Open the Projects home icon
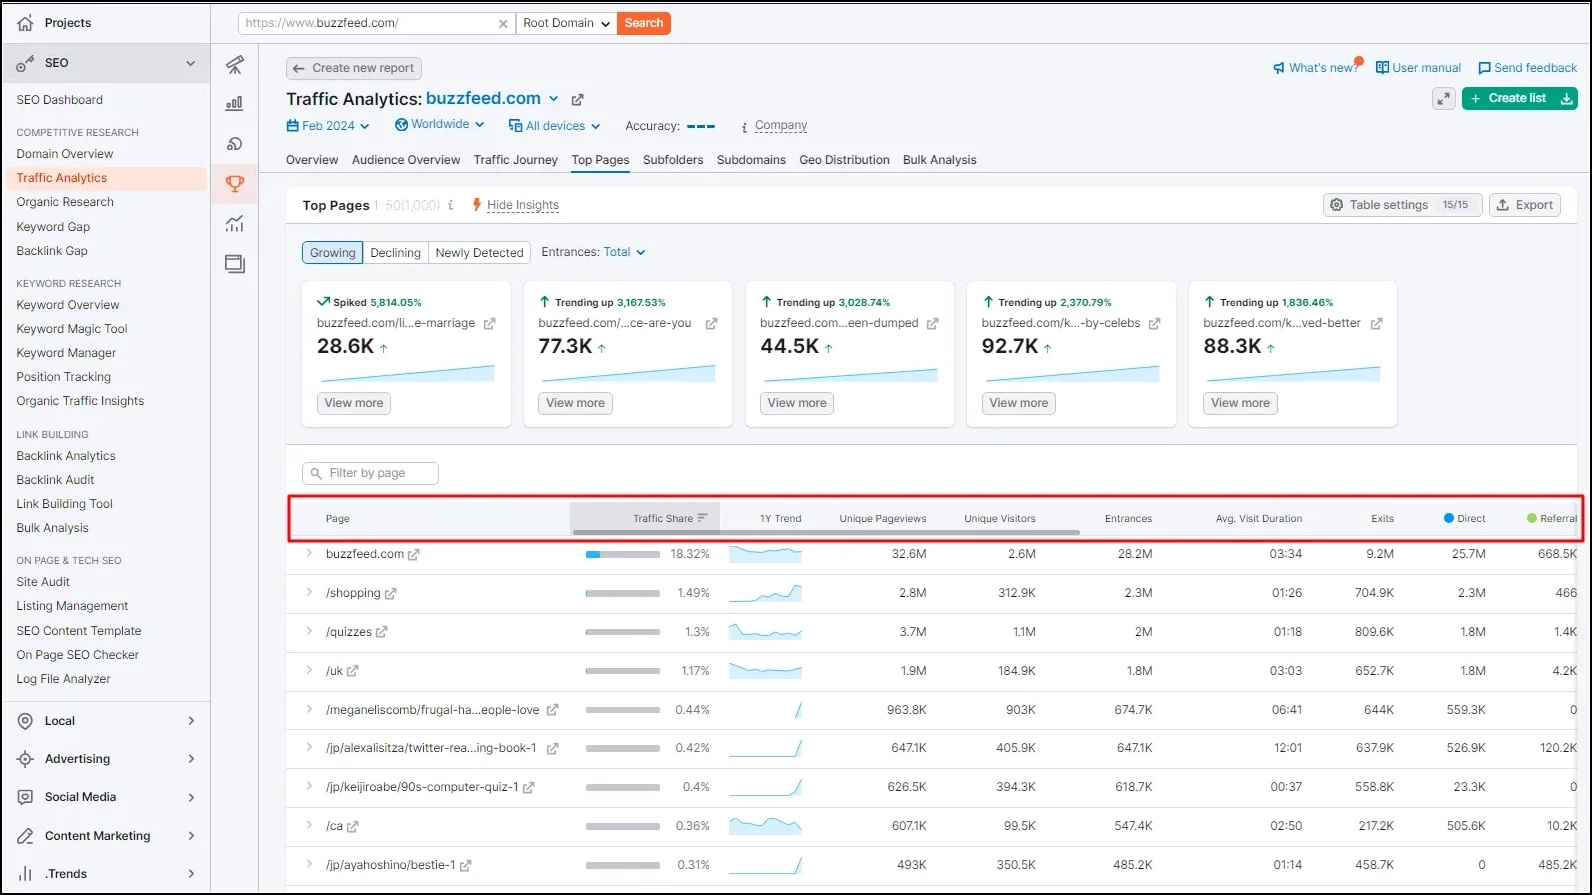Image resolution: width=1592 pixels, height=895 pixels. tap(25, 23)
